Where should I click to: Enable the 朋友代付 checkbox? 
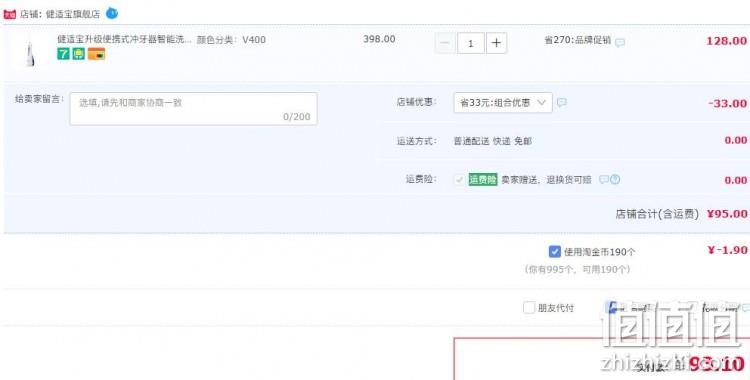[x=529, y=307]
